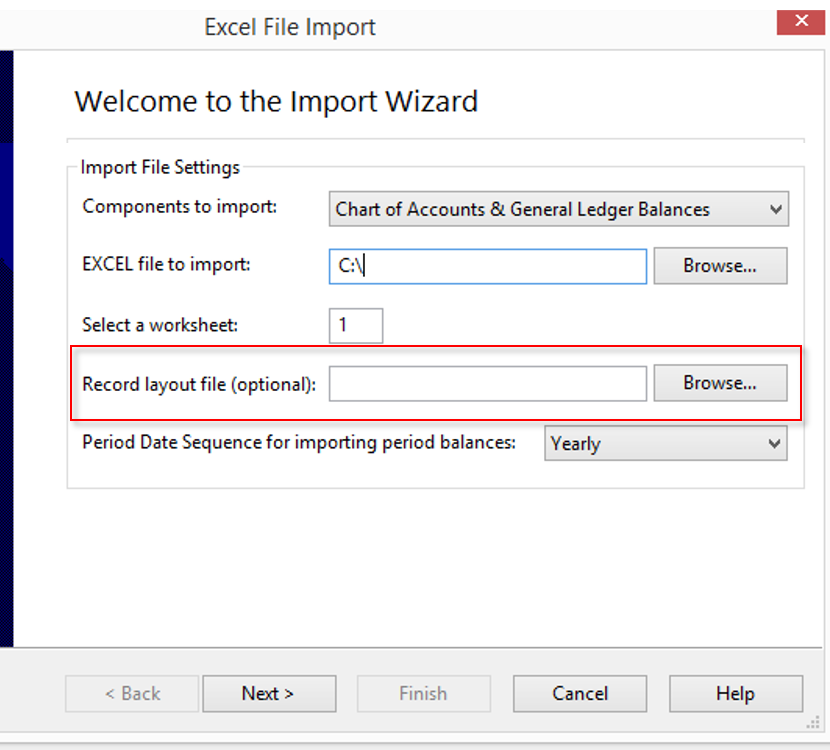This screenshot has width=830, height=750.
Task: Focus the Select a worksheet number field
Action: tap(355, 325)
